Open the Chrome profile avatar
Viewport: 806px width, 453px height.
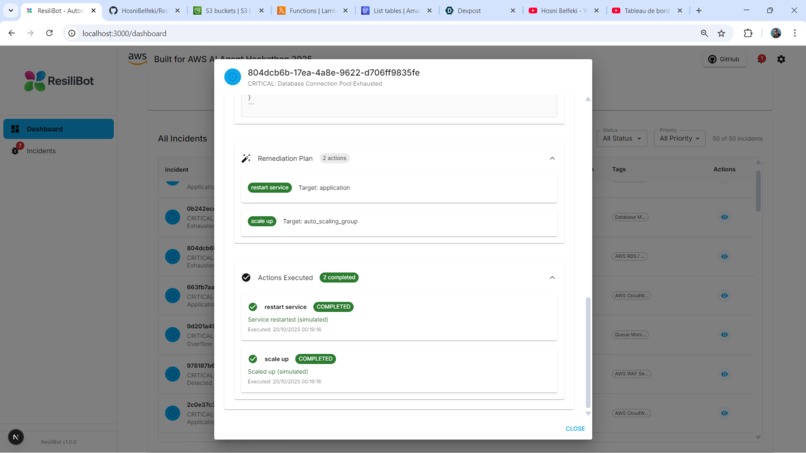(x=776, y=33)
